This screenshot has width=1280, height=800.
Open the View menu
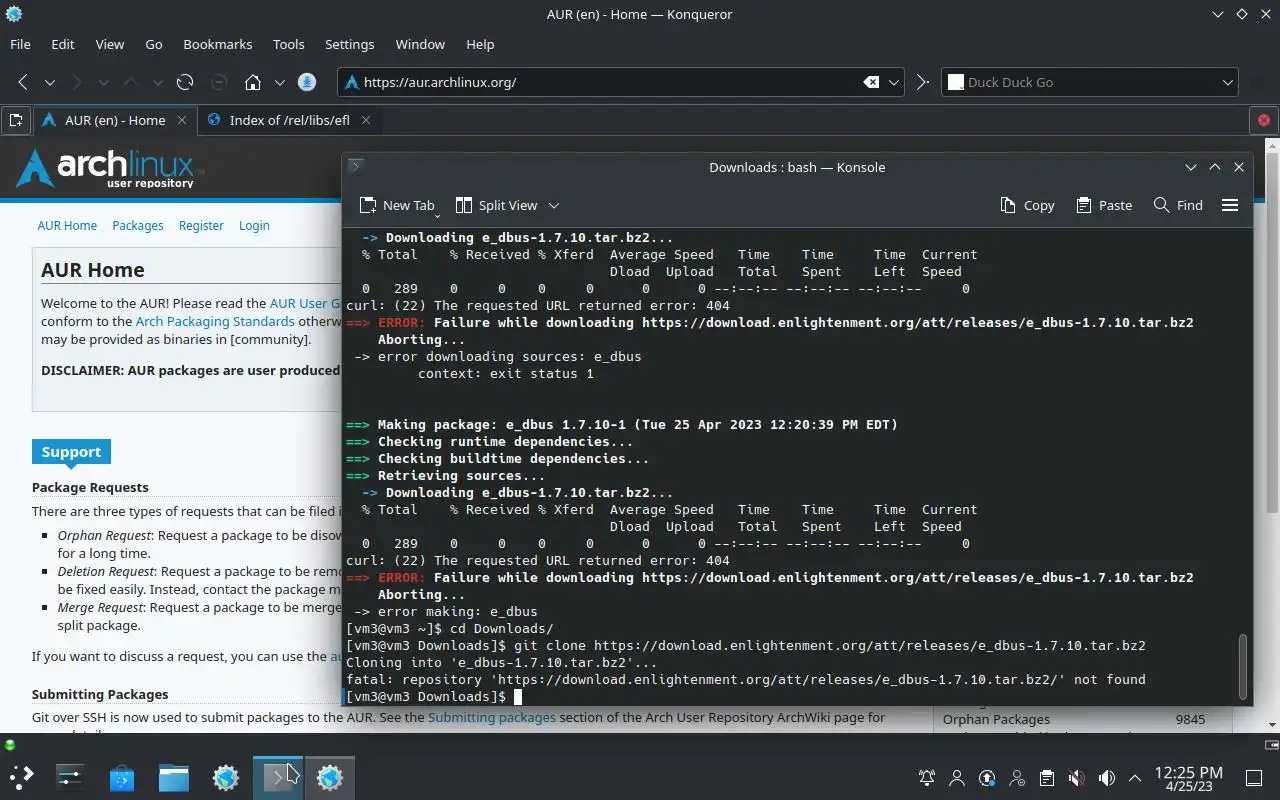coord(110,44)
